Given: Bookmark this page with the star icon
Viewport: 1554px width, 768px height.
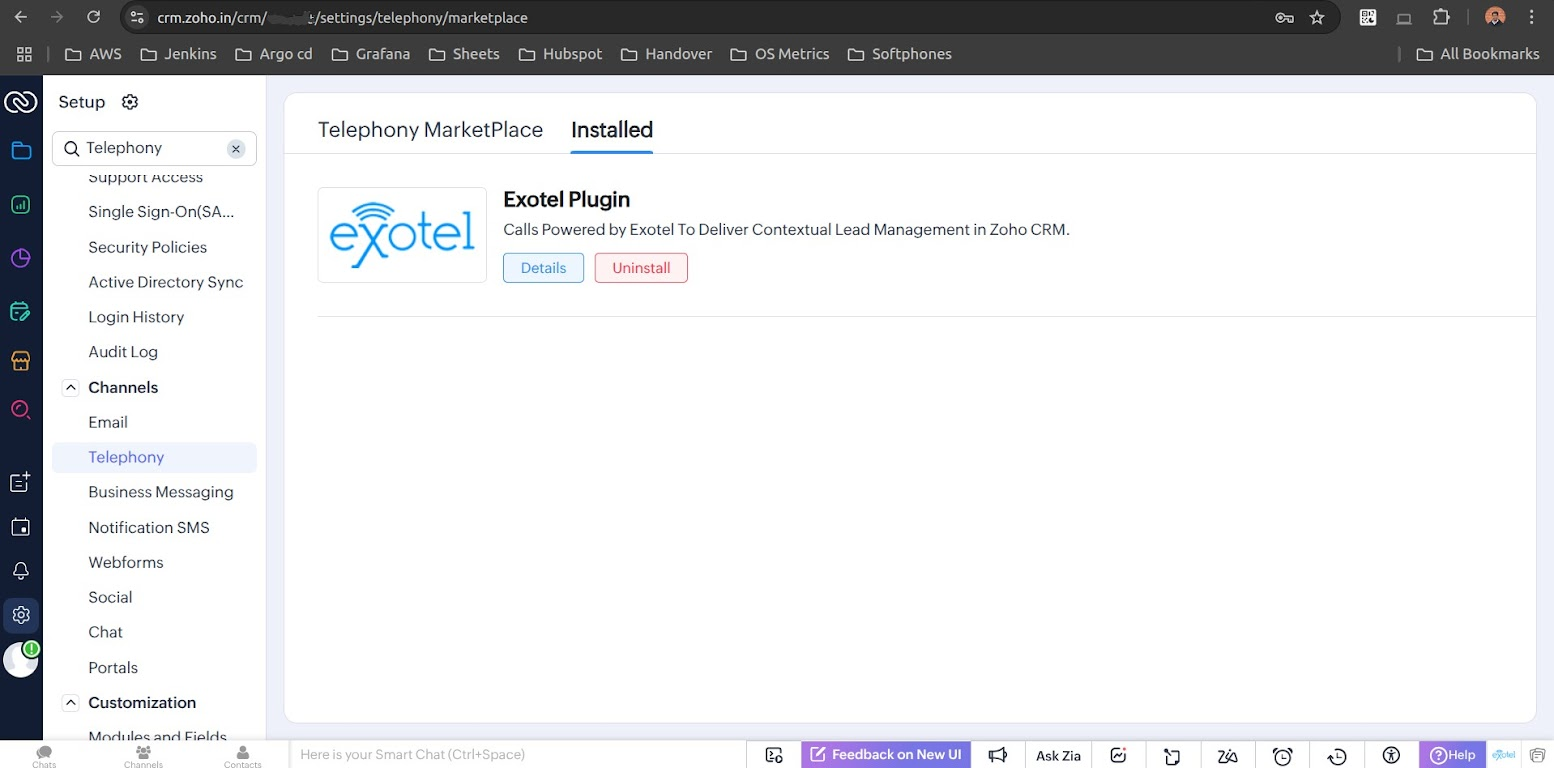Looking at the screenshot, I should pos(1317,17).
